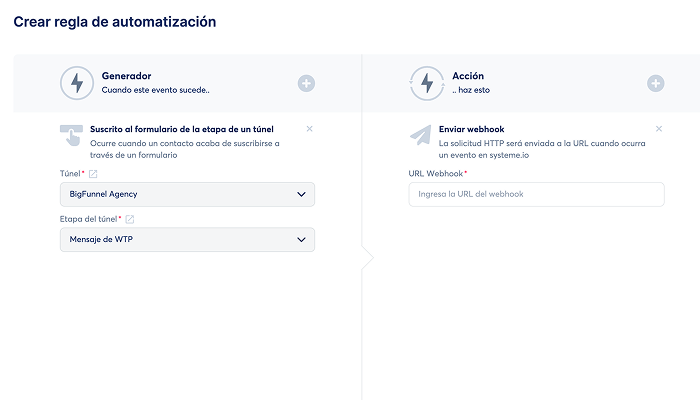Click the Enviar webhook paper plane icon
This screenshot has height=401, width=700.
coord(421,136)
